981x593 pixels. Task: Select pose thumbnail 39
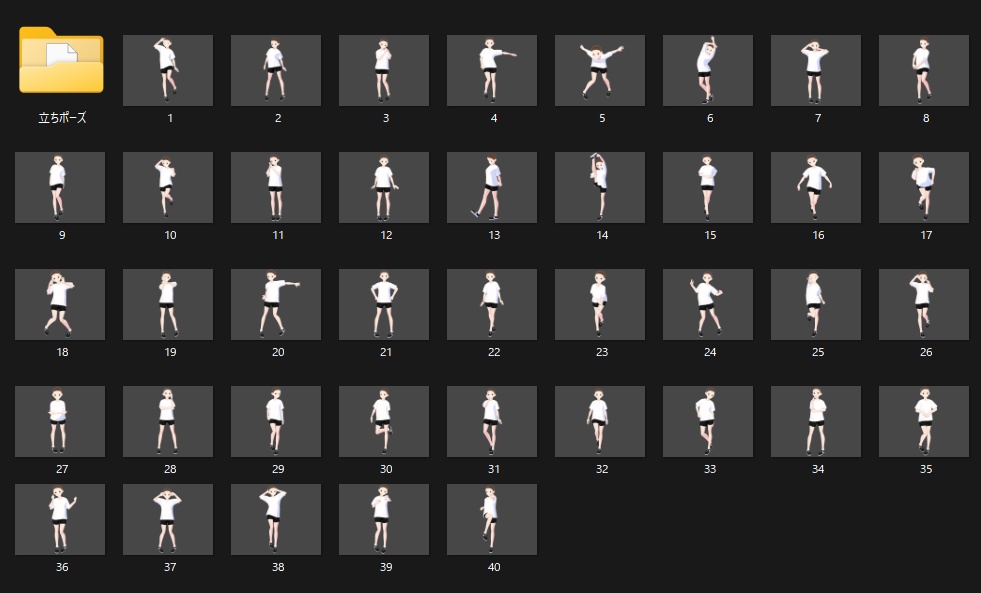[x=384, y=519]
